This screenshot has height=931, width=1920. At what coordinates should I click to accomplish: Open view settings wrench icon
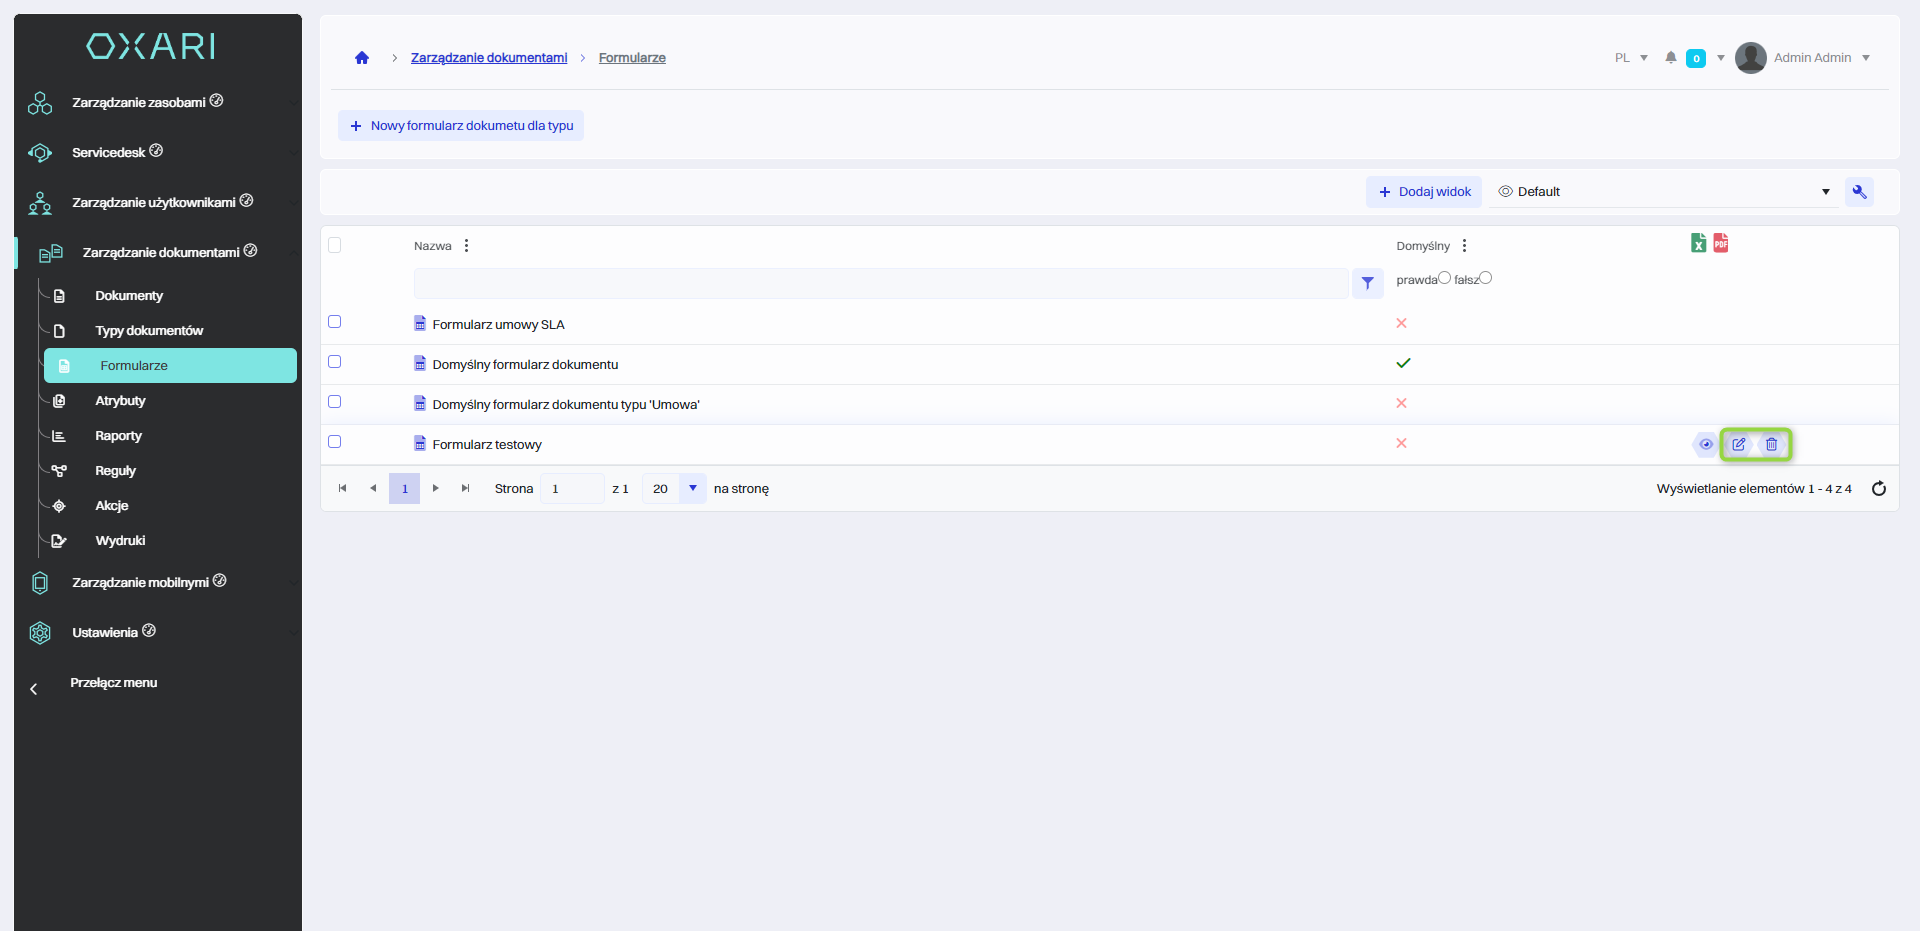(x=1859, y=192)
